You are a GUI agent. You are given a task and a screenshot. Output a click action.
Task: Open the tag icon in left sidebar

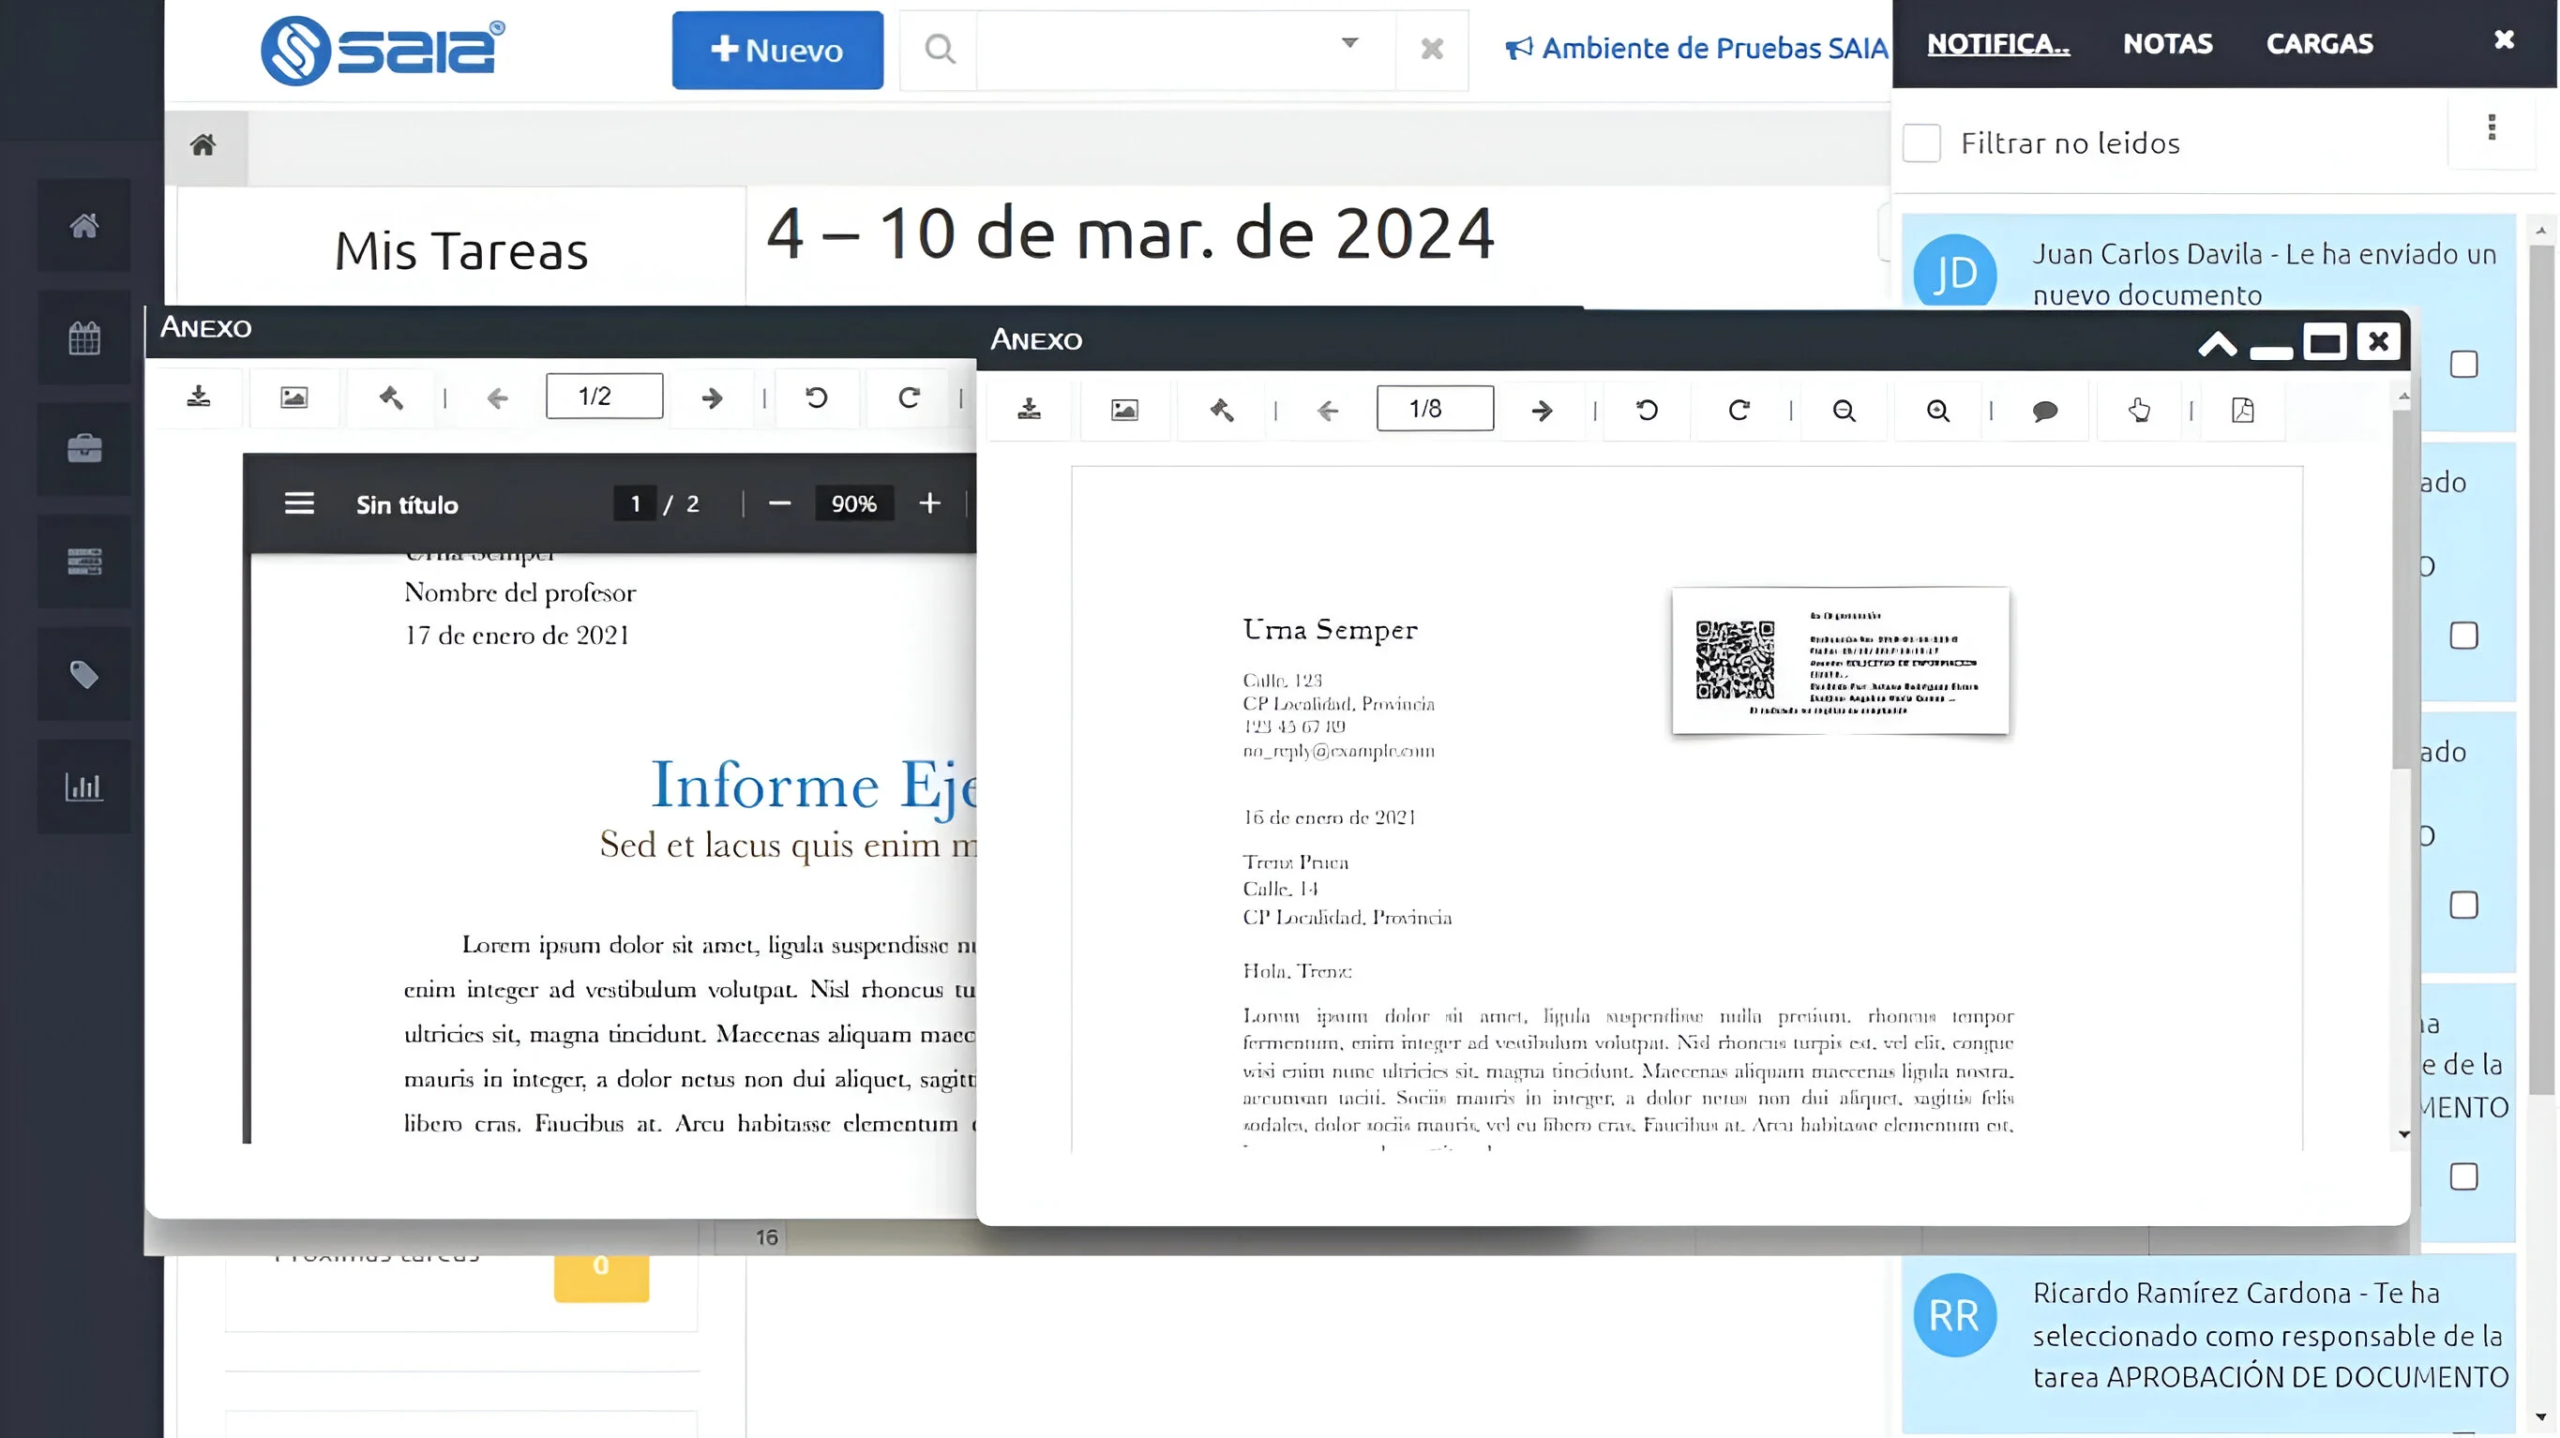(x=84, y=674)
